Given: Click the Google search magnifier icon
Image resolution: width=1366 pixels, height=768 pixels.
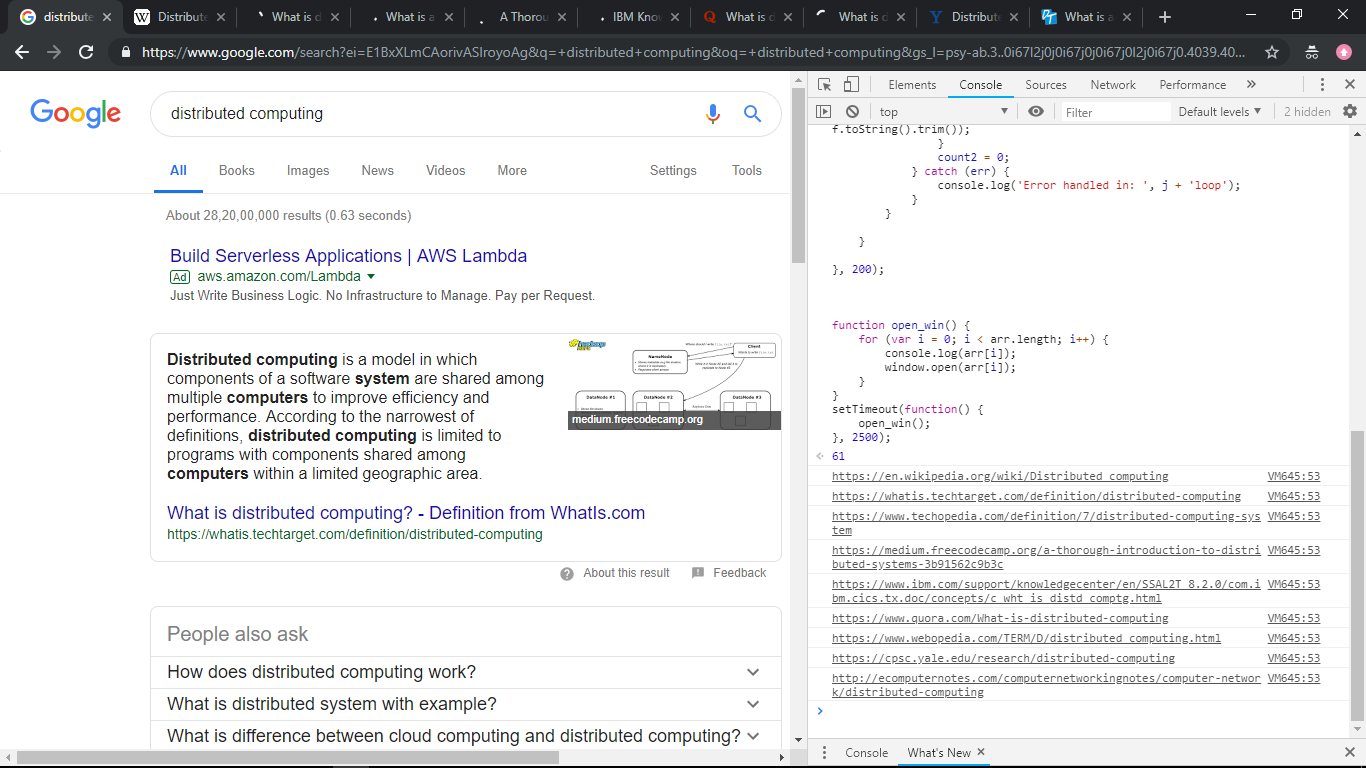Looking at the screenshot, I should coord(753,114).
